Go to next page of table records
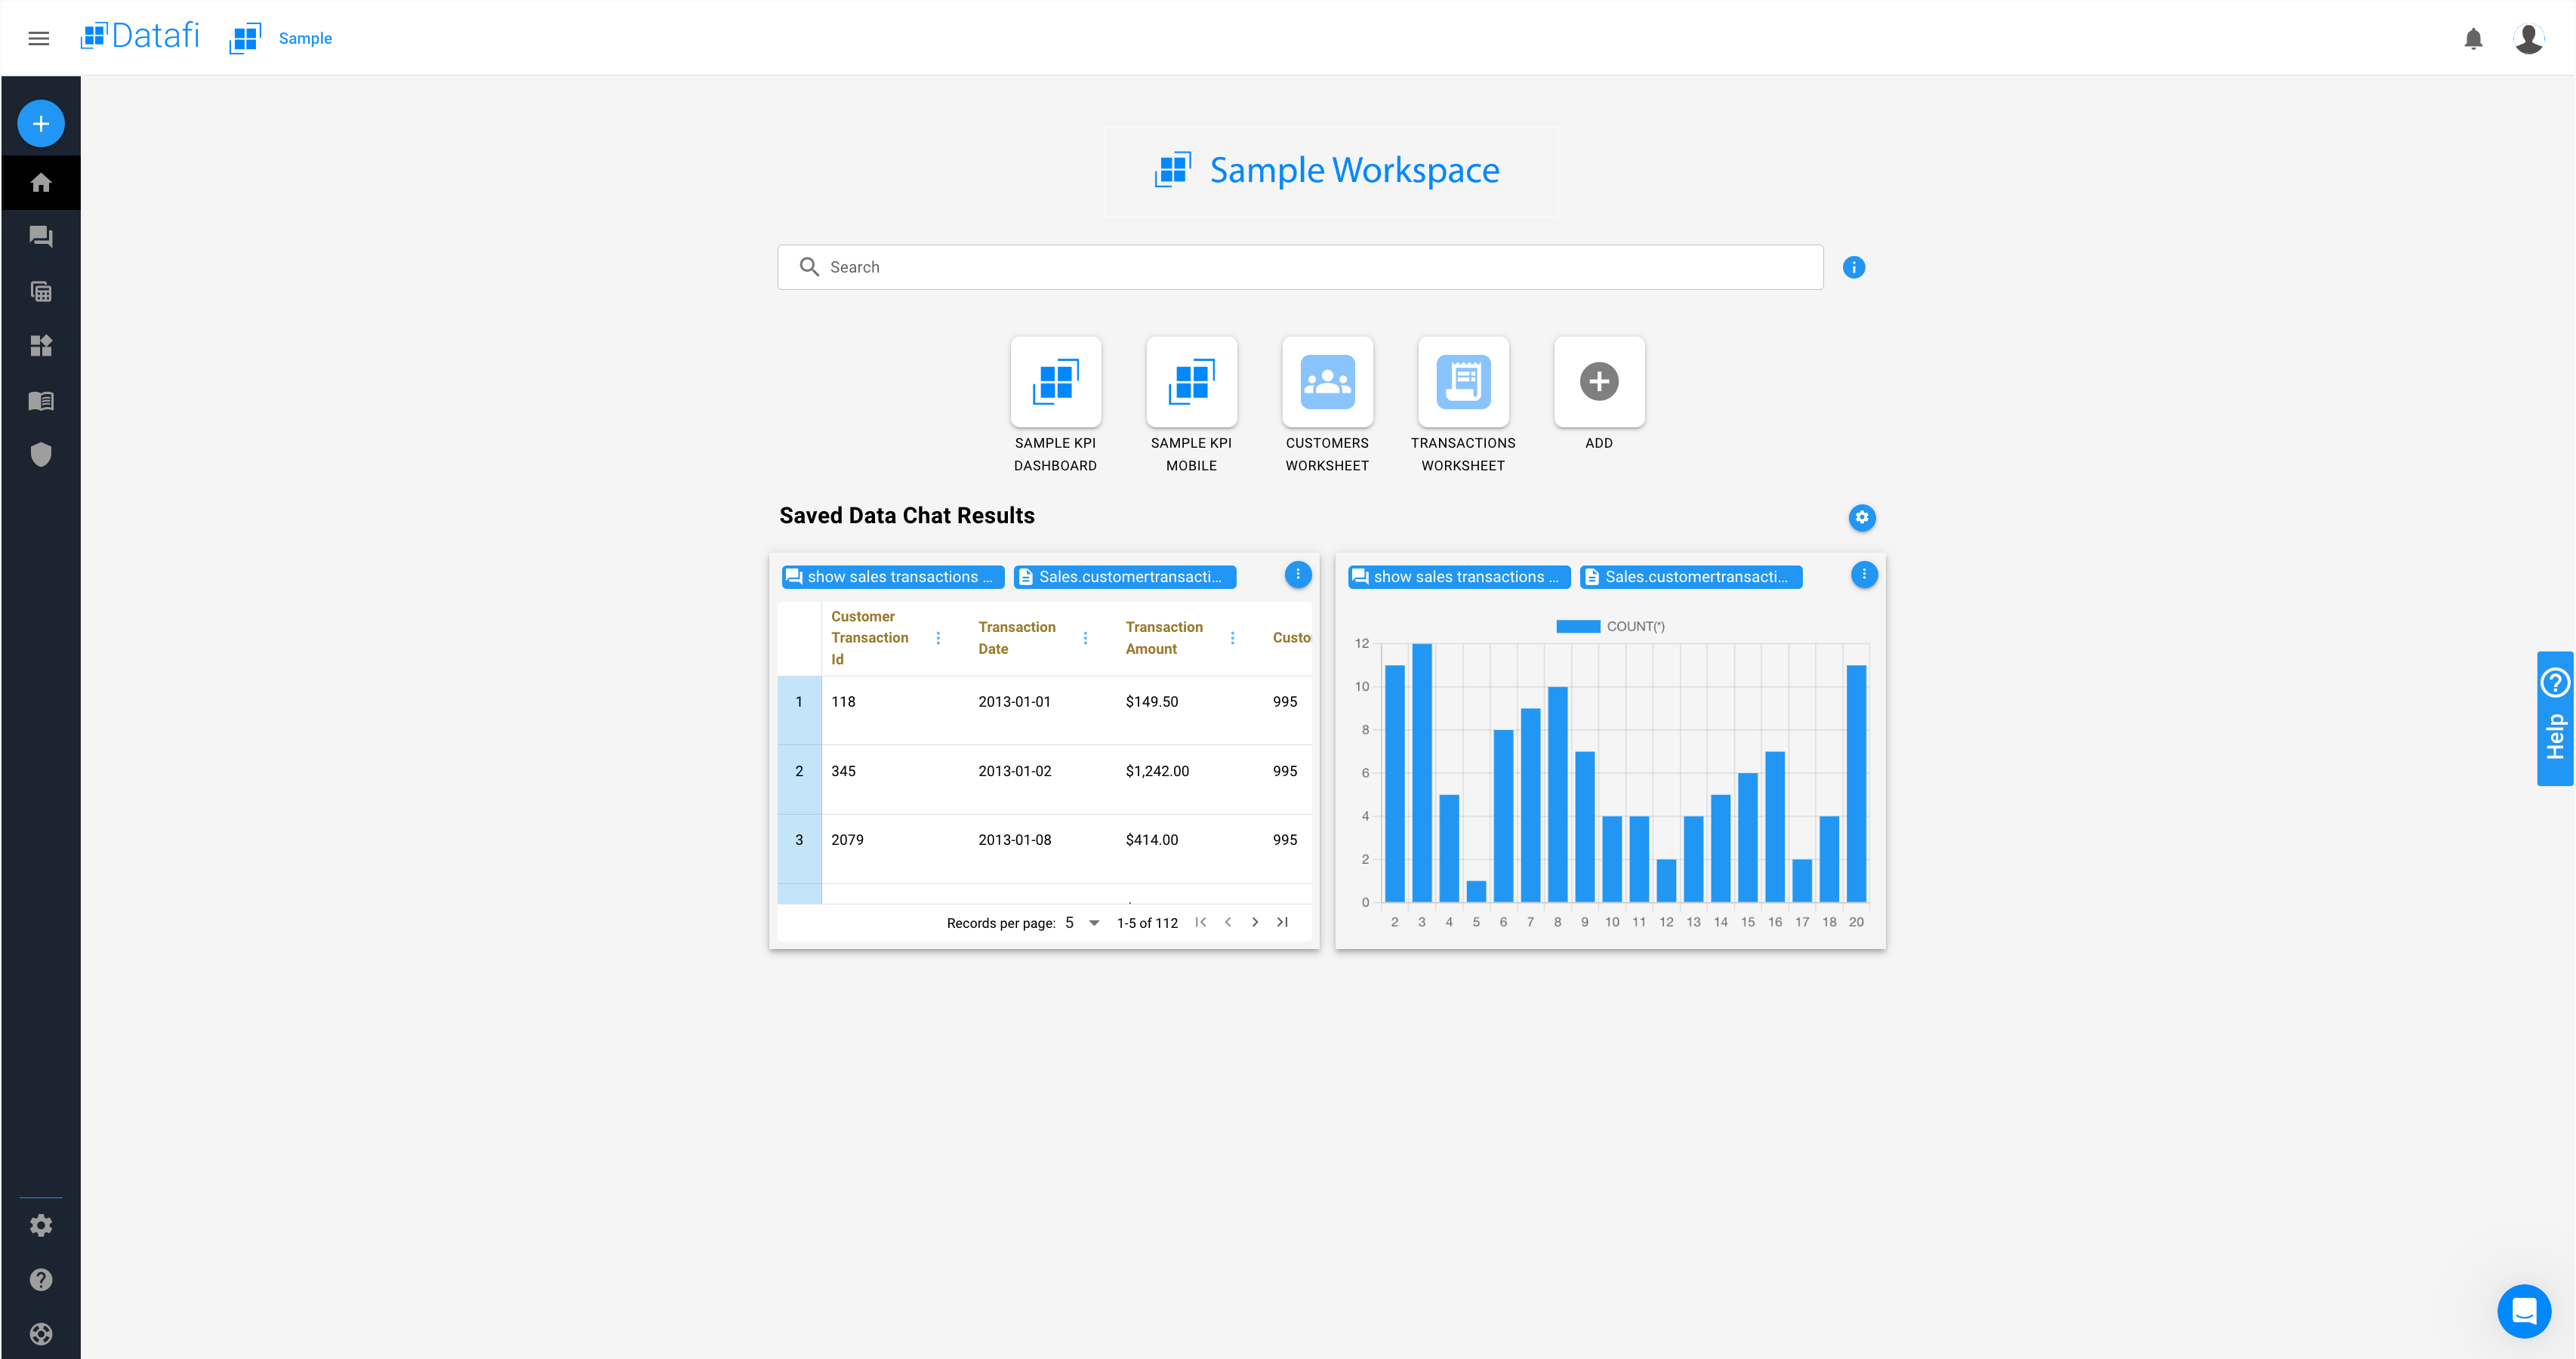 pyautogui.click(x=1255, y=922)
